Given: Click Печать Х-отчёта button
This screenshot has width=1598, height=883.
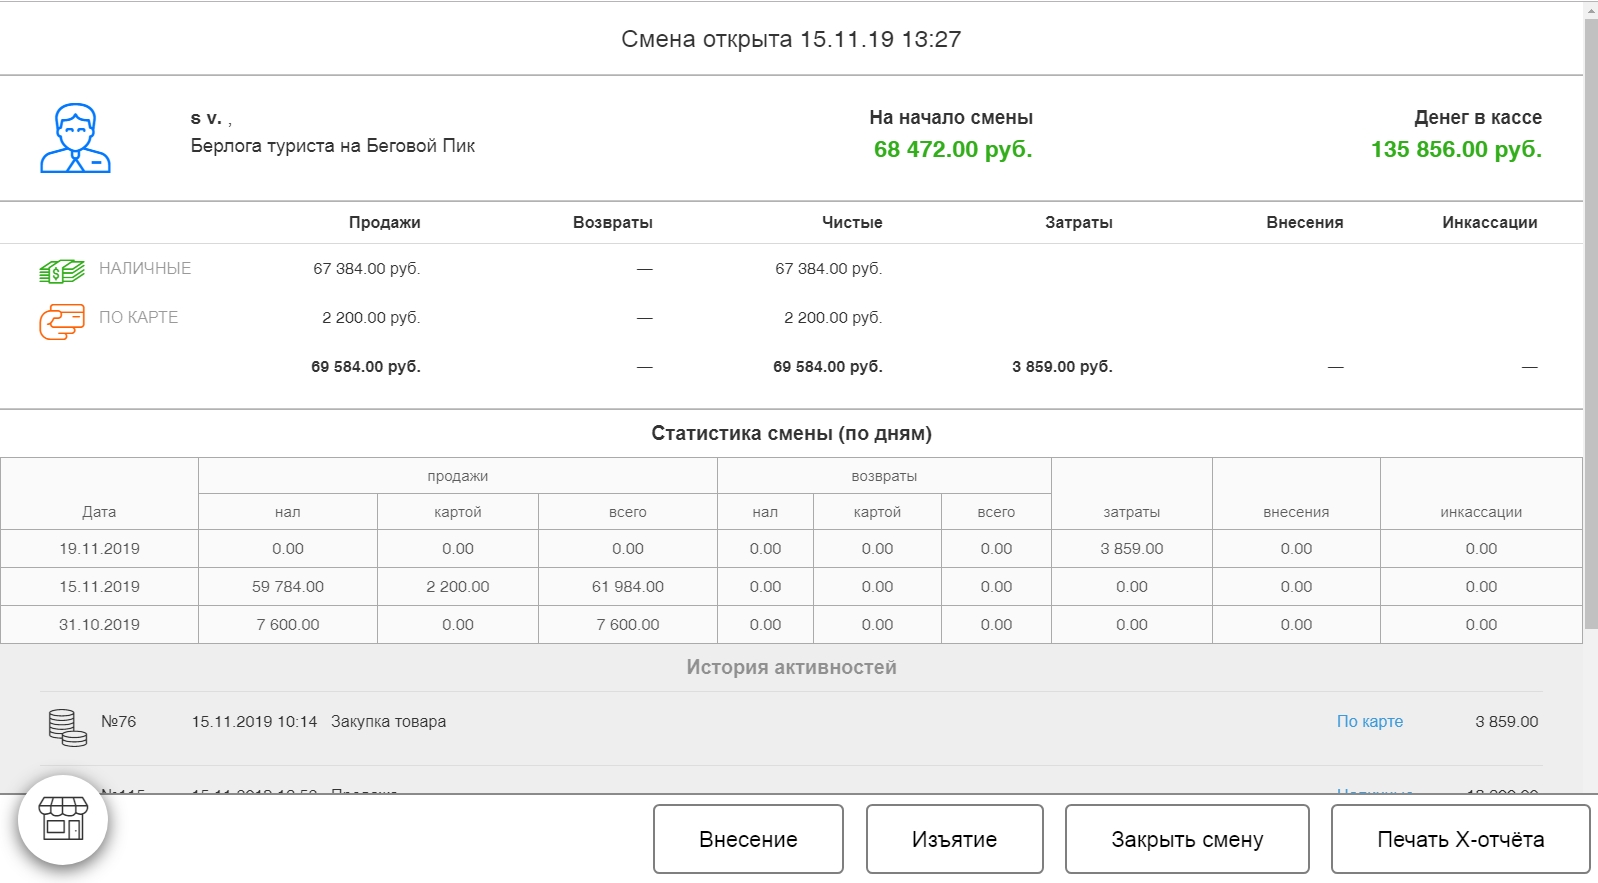Looking at the screenshot, I should pos(1460,839).
